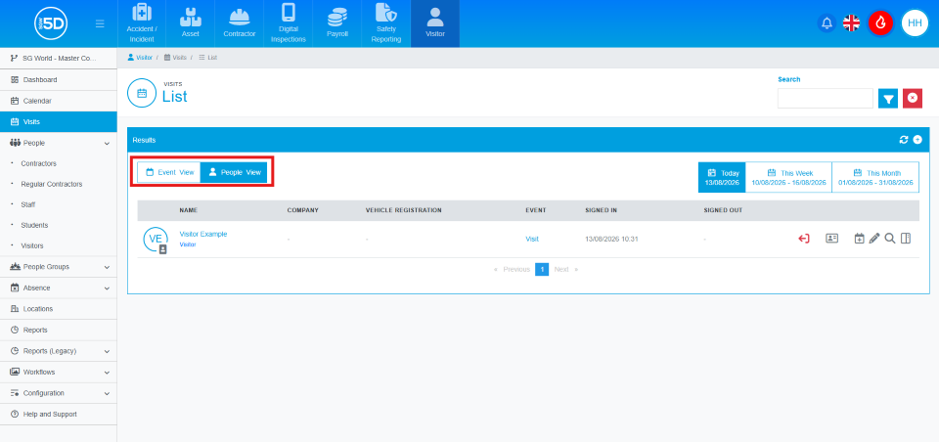The width and height of the screenshot is (939, 442).
Task: Click the VEHICLE REGISTRATION column header
Action: click(404, 211)
